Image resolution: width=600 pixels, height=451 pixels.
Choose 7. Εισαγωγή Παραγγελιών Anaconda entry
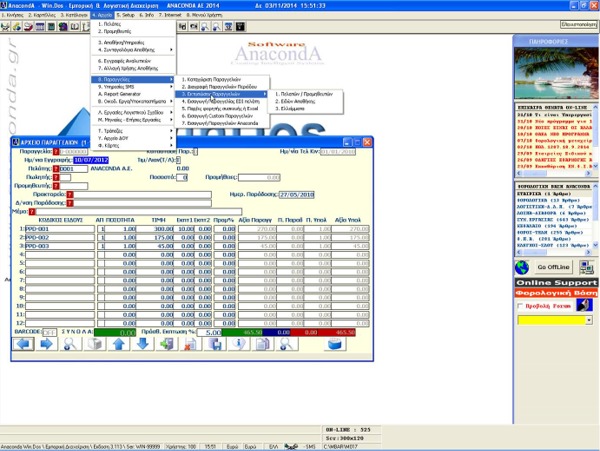[x=222, y=124]
